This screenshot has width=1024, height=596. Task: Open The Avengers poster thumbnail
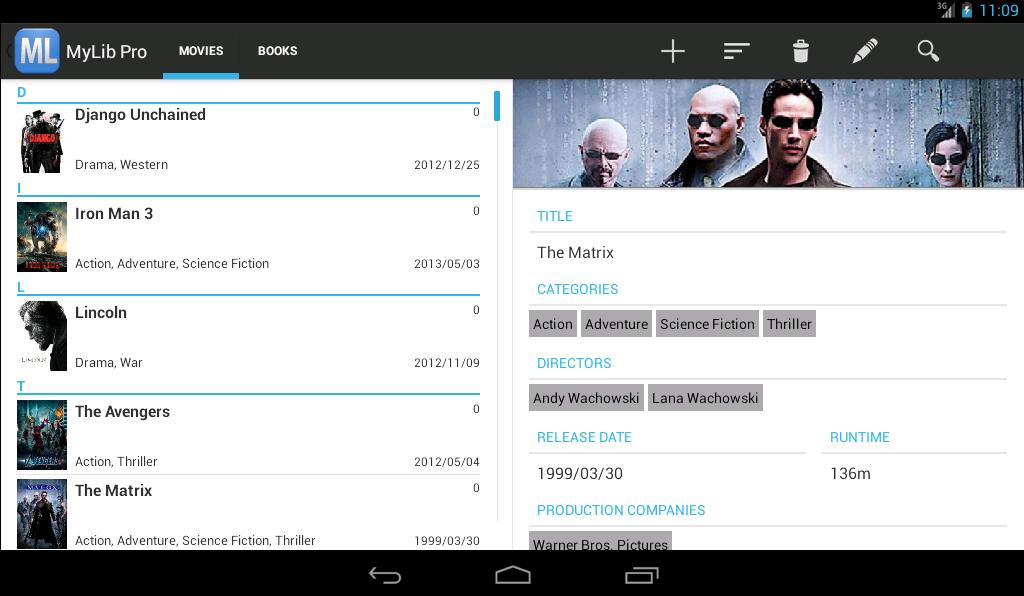(42, 435)
